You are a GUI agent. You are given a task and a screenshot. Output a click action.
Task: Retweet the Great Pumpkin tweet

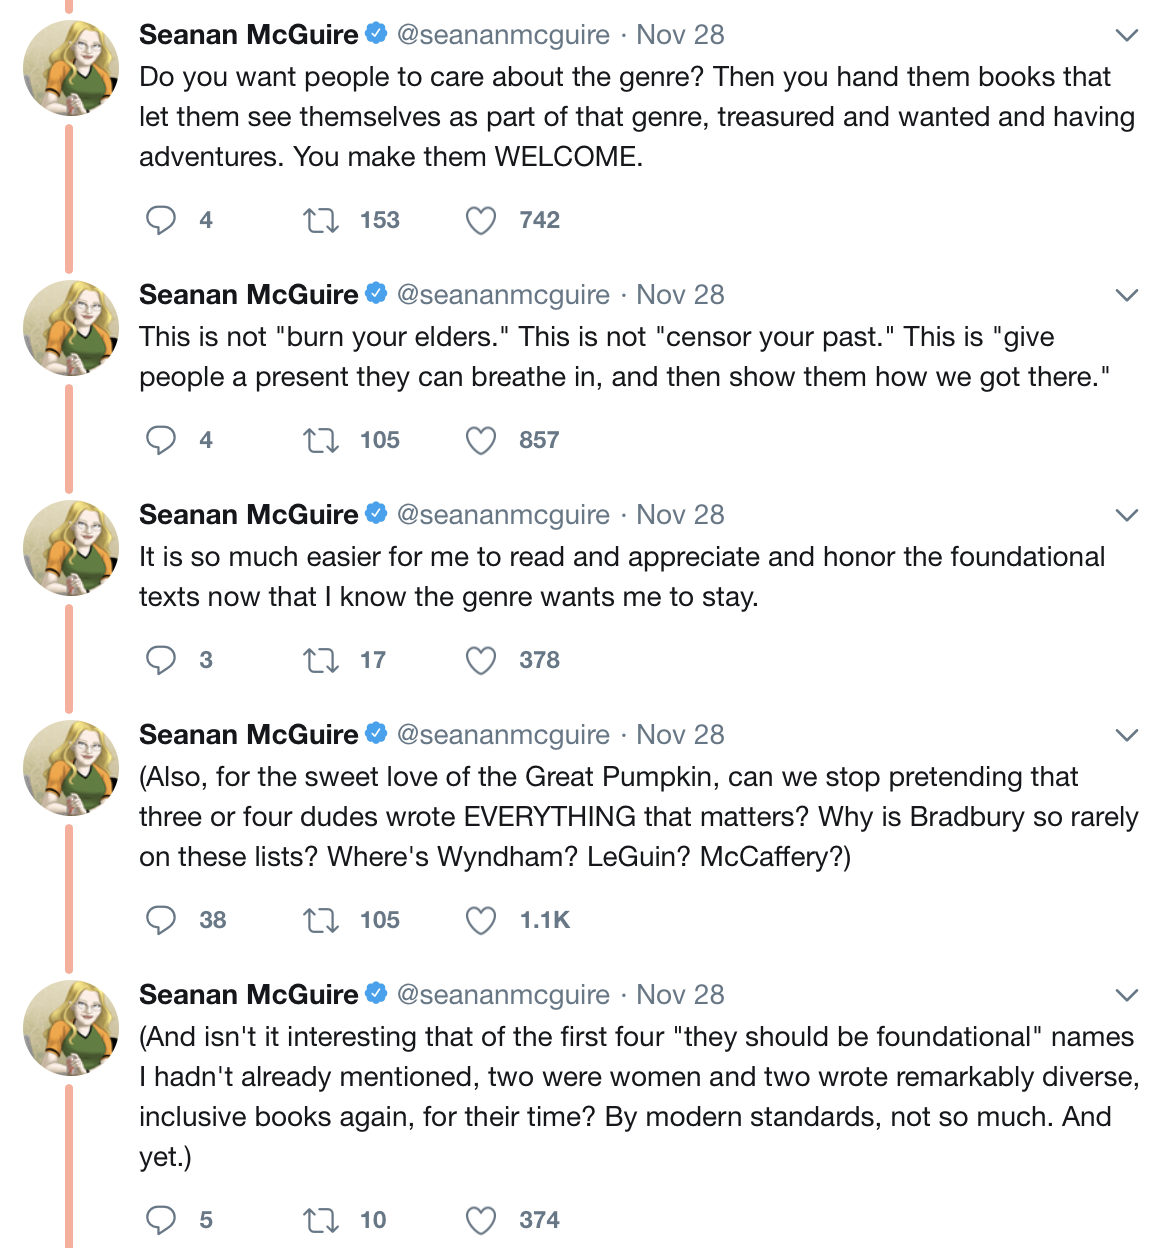click(321, 920)
